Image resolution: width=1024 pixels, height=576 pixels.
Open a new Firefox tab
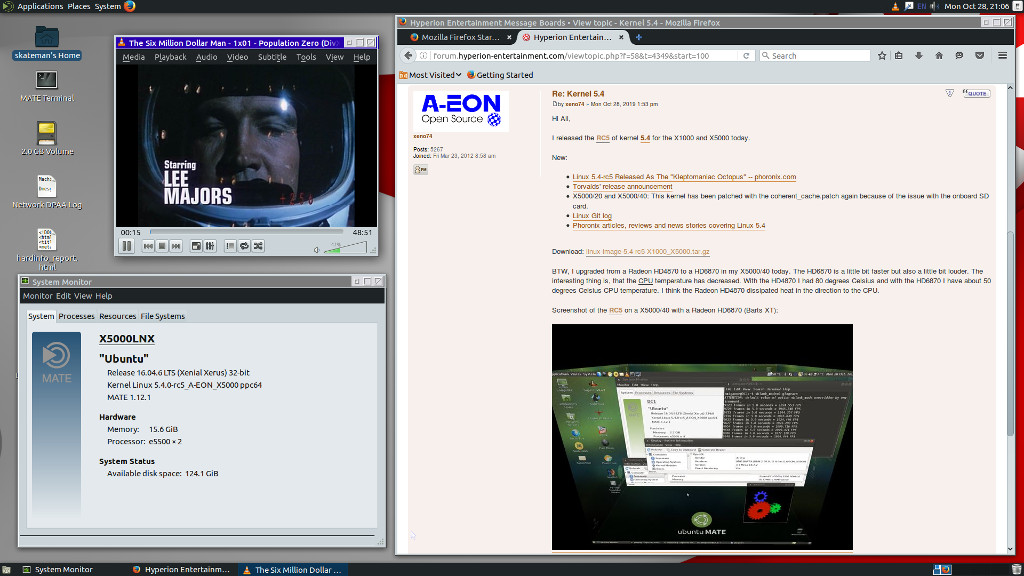click(x=639, y=37)
